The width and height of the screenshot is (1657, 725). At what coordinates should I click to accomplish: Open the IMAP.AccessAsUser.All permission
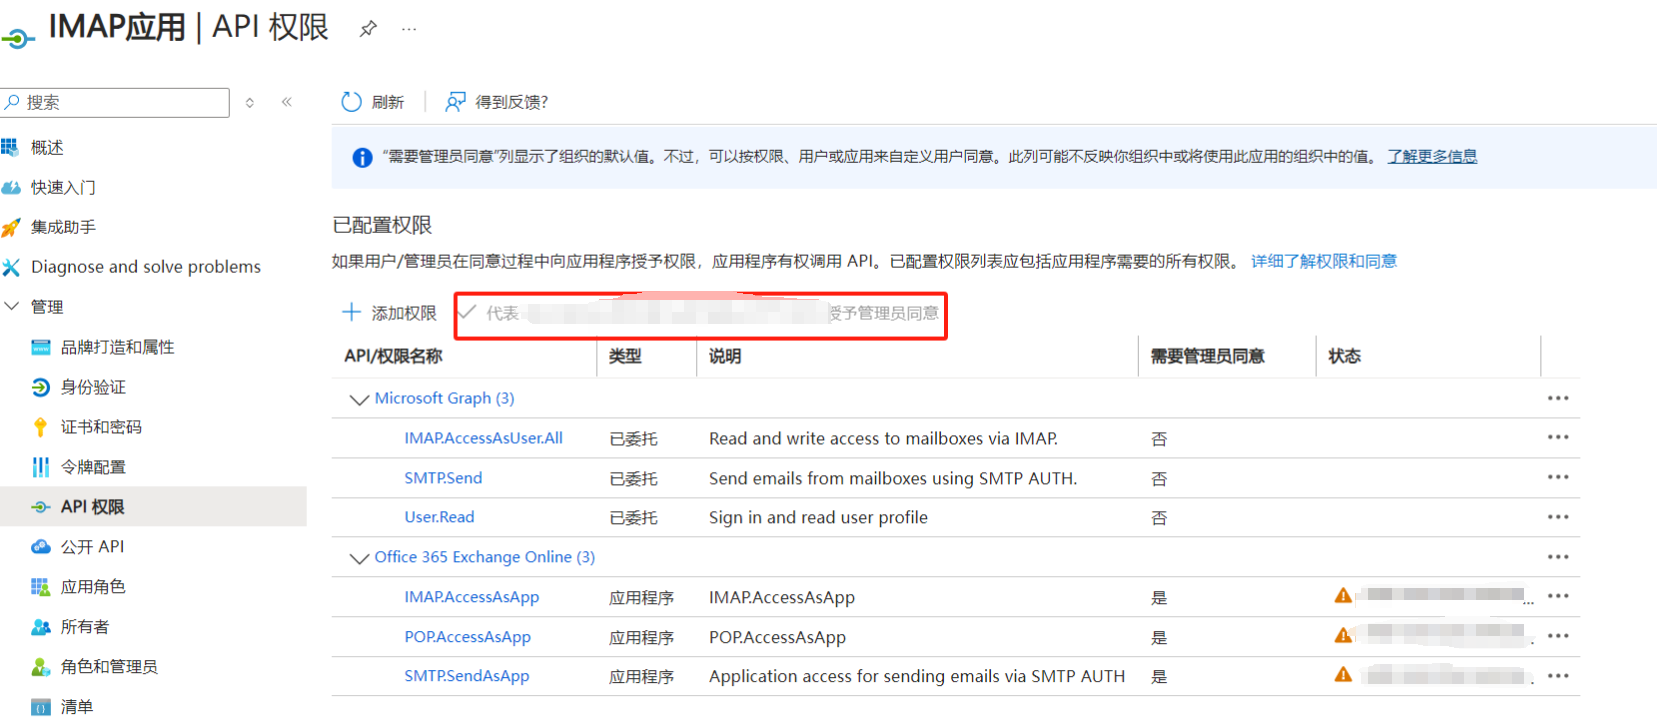pos(483,438)
